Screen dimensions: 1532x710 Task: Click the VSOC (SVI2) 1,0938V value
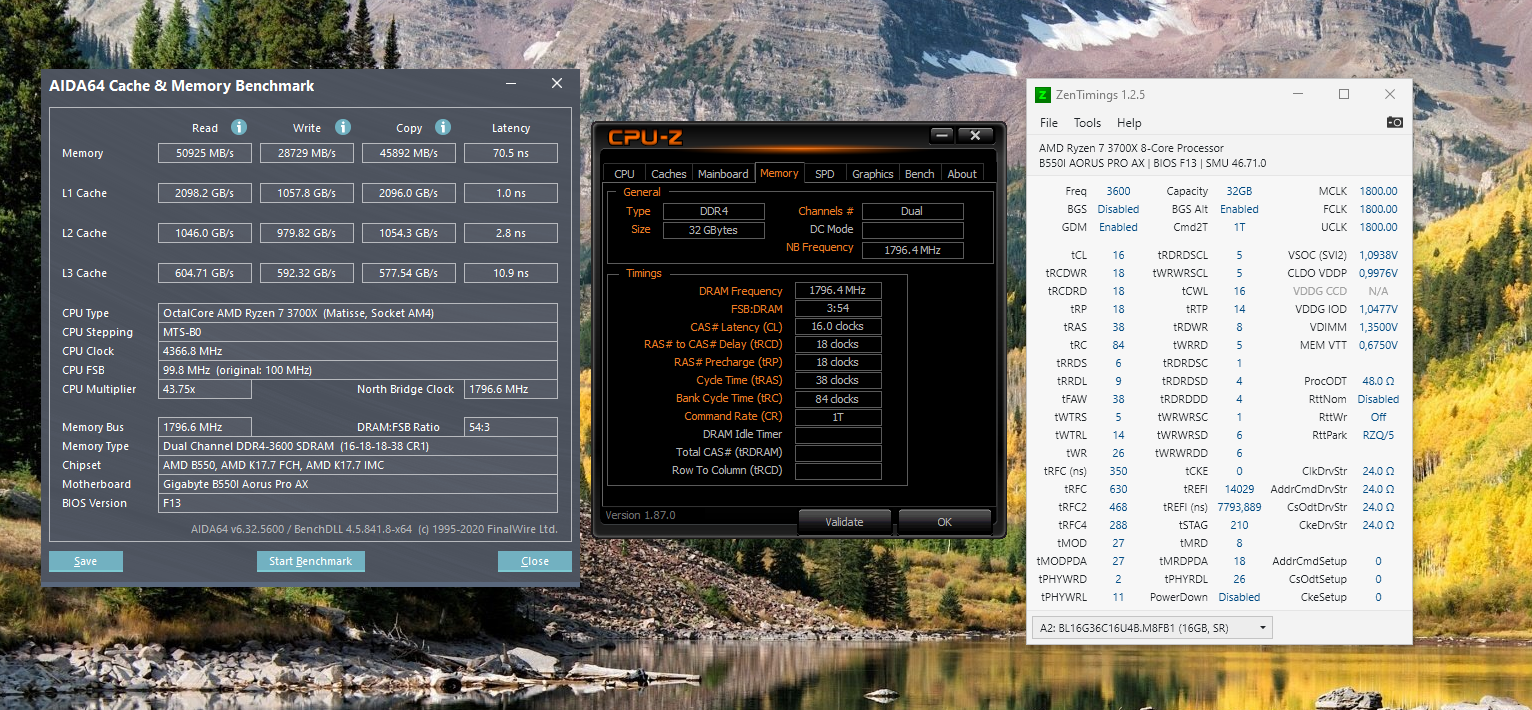pos(1378,255)
